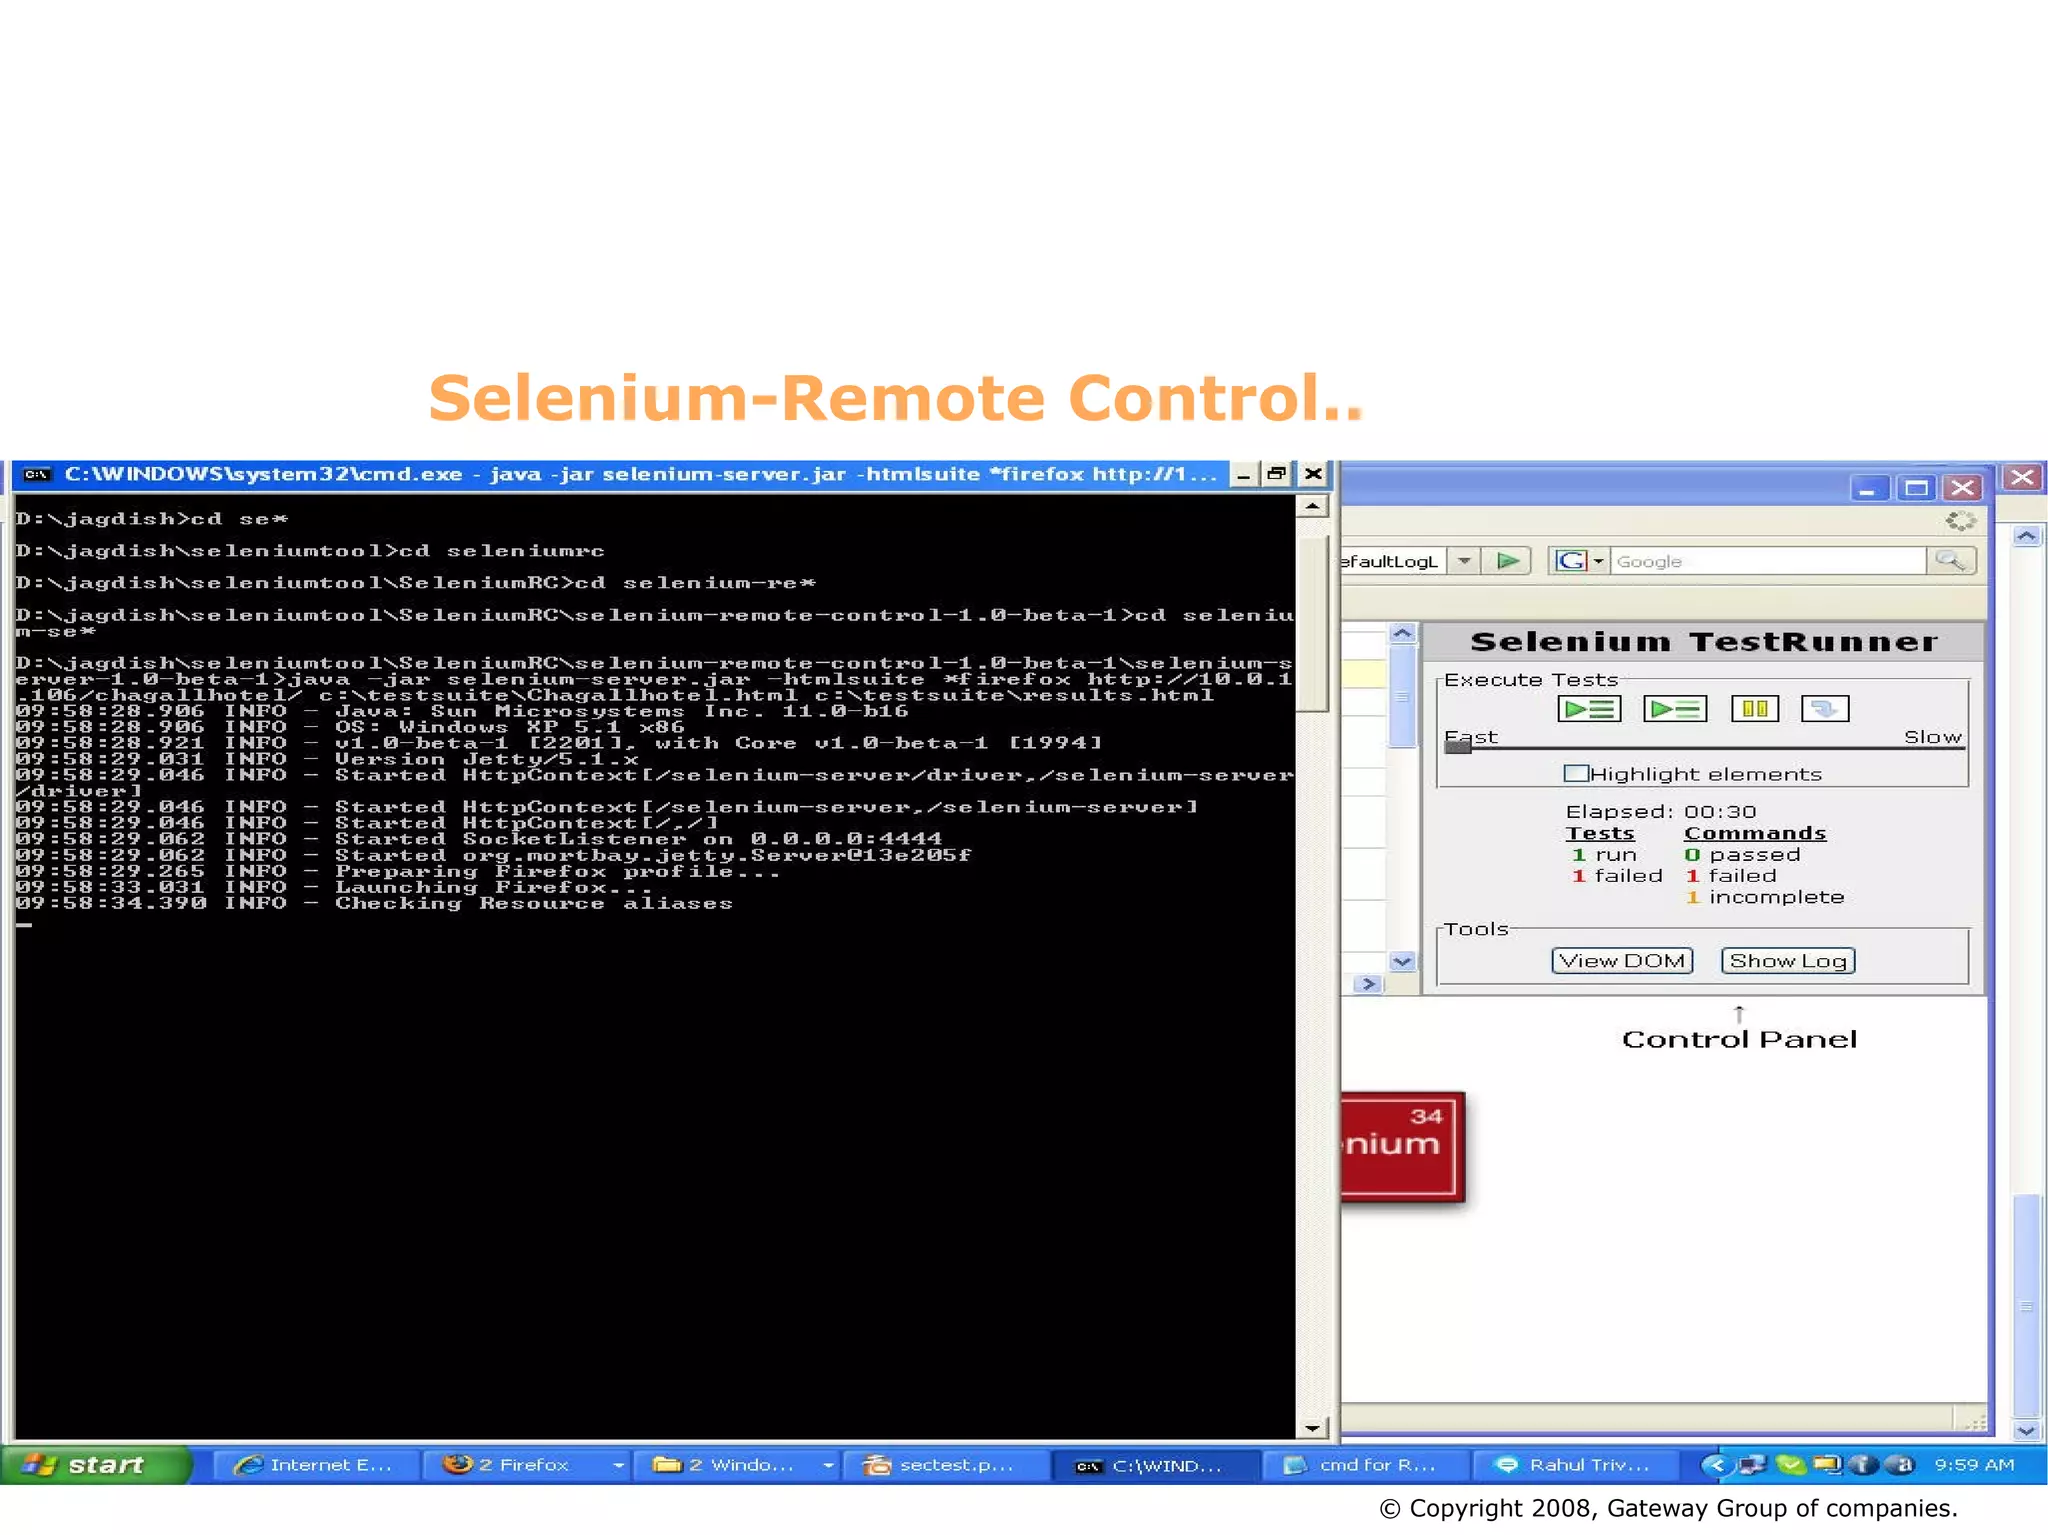This screenshot has height=1535, width=2048.
Task: Click cmd window scrollbar up arrow
Action: 1312,506
